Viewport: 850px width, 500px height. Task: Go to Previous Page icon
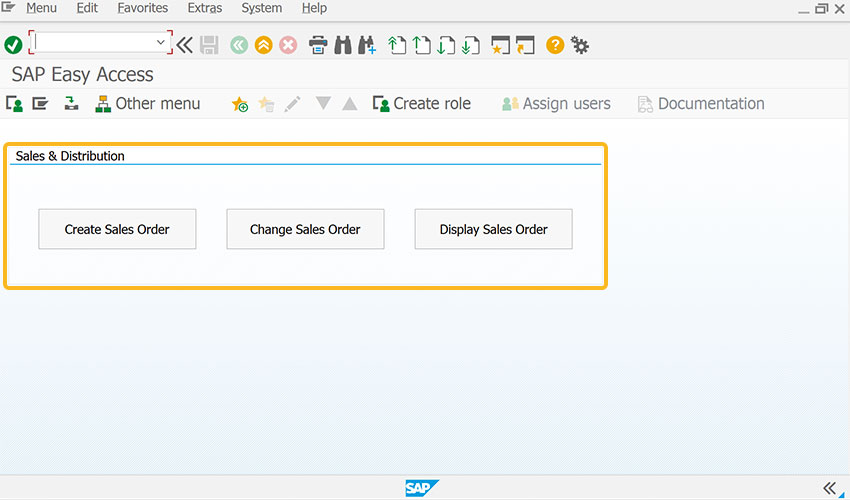click(421, 45)
